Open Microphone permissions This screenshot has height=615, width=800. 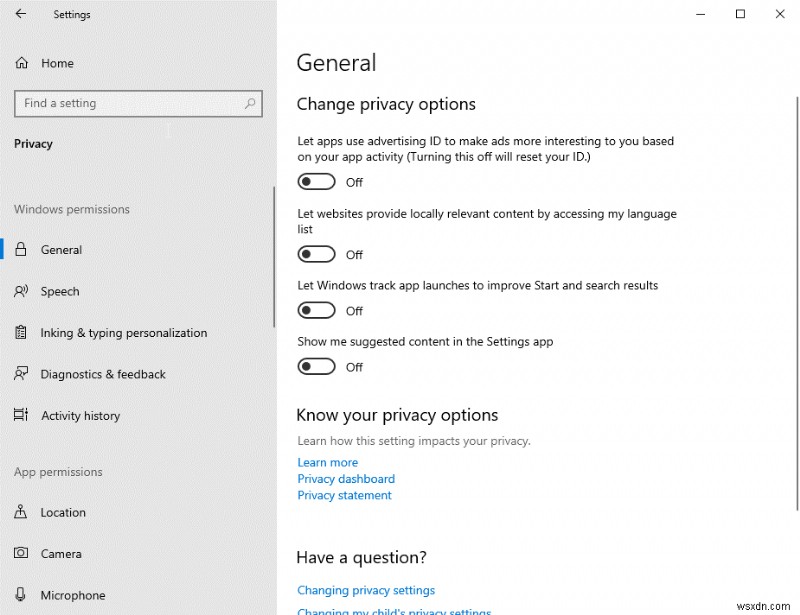click(x=72, y=594)
